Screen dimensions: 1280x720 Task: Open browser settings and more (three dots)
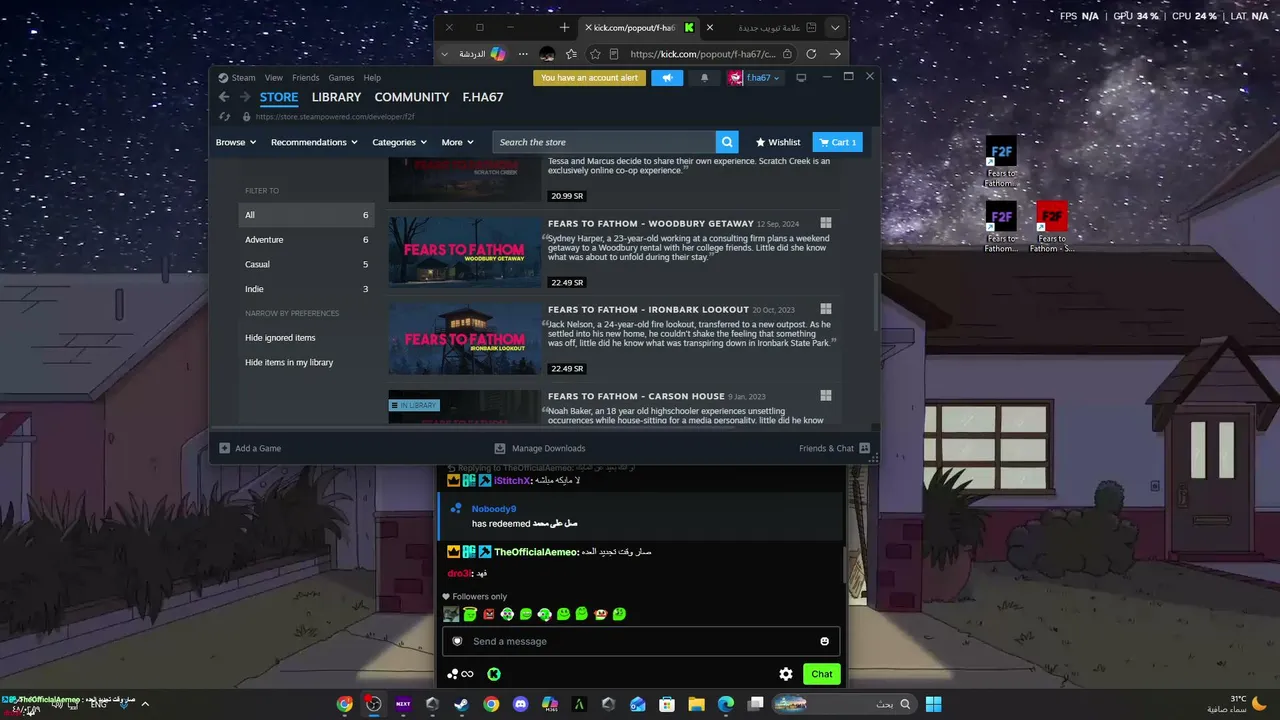[x=522, y=54]
